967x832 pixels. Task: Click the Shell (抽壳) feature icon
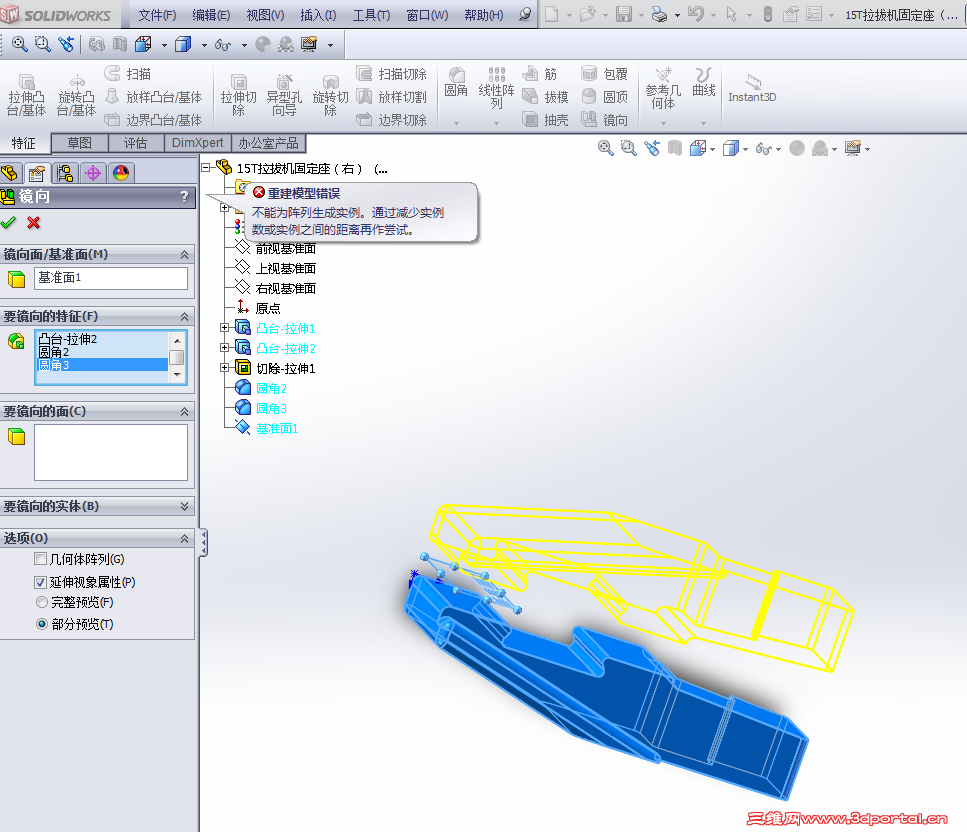(x=530, y=119)
